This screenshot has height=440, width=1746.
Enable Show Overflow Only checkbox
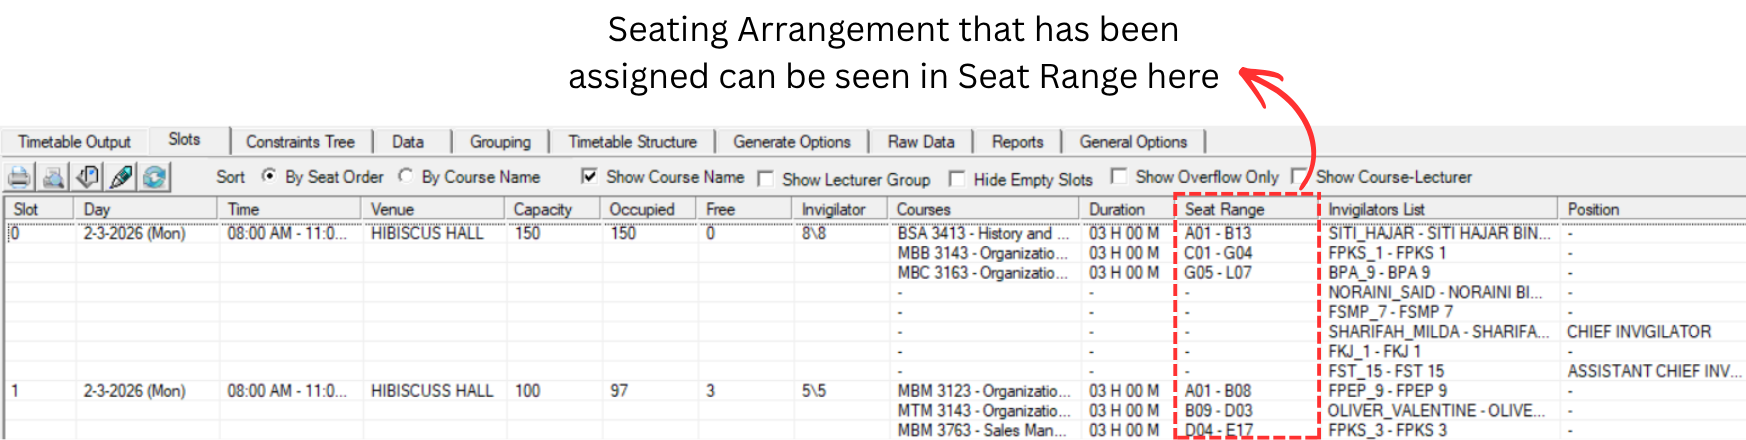pos(1119,176)
